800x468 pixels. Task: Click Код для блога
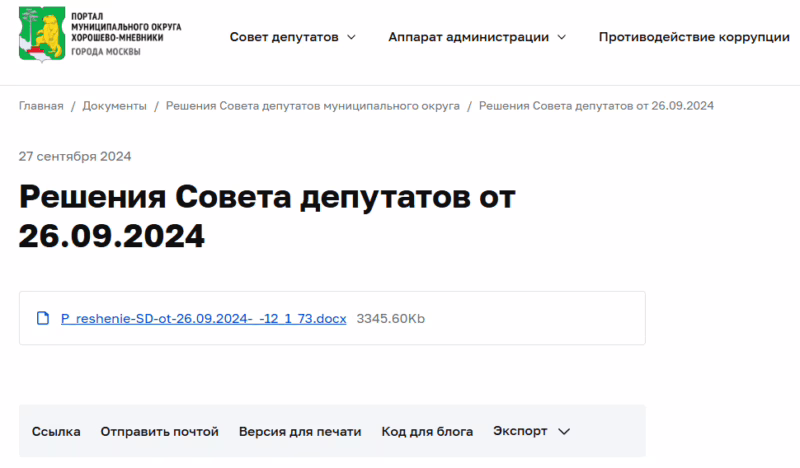point(427,432)
